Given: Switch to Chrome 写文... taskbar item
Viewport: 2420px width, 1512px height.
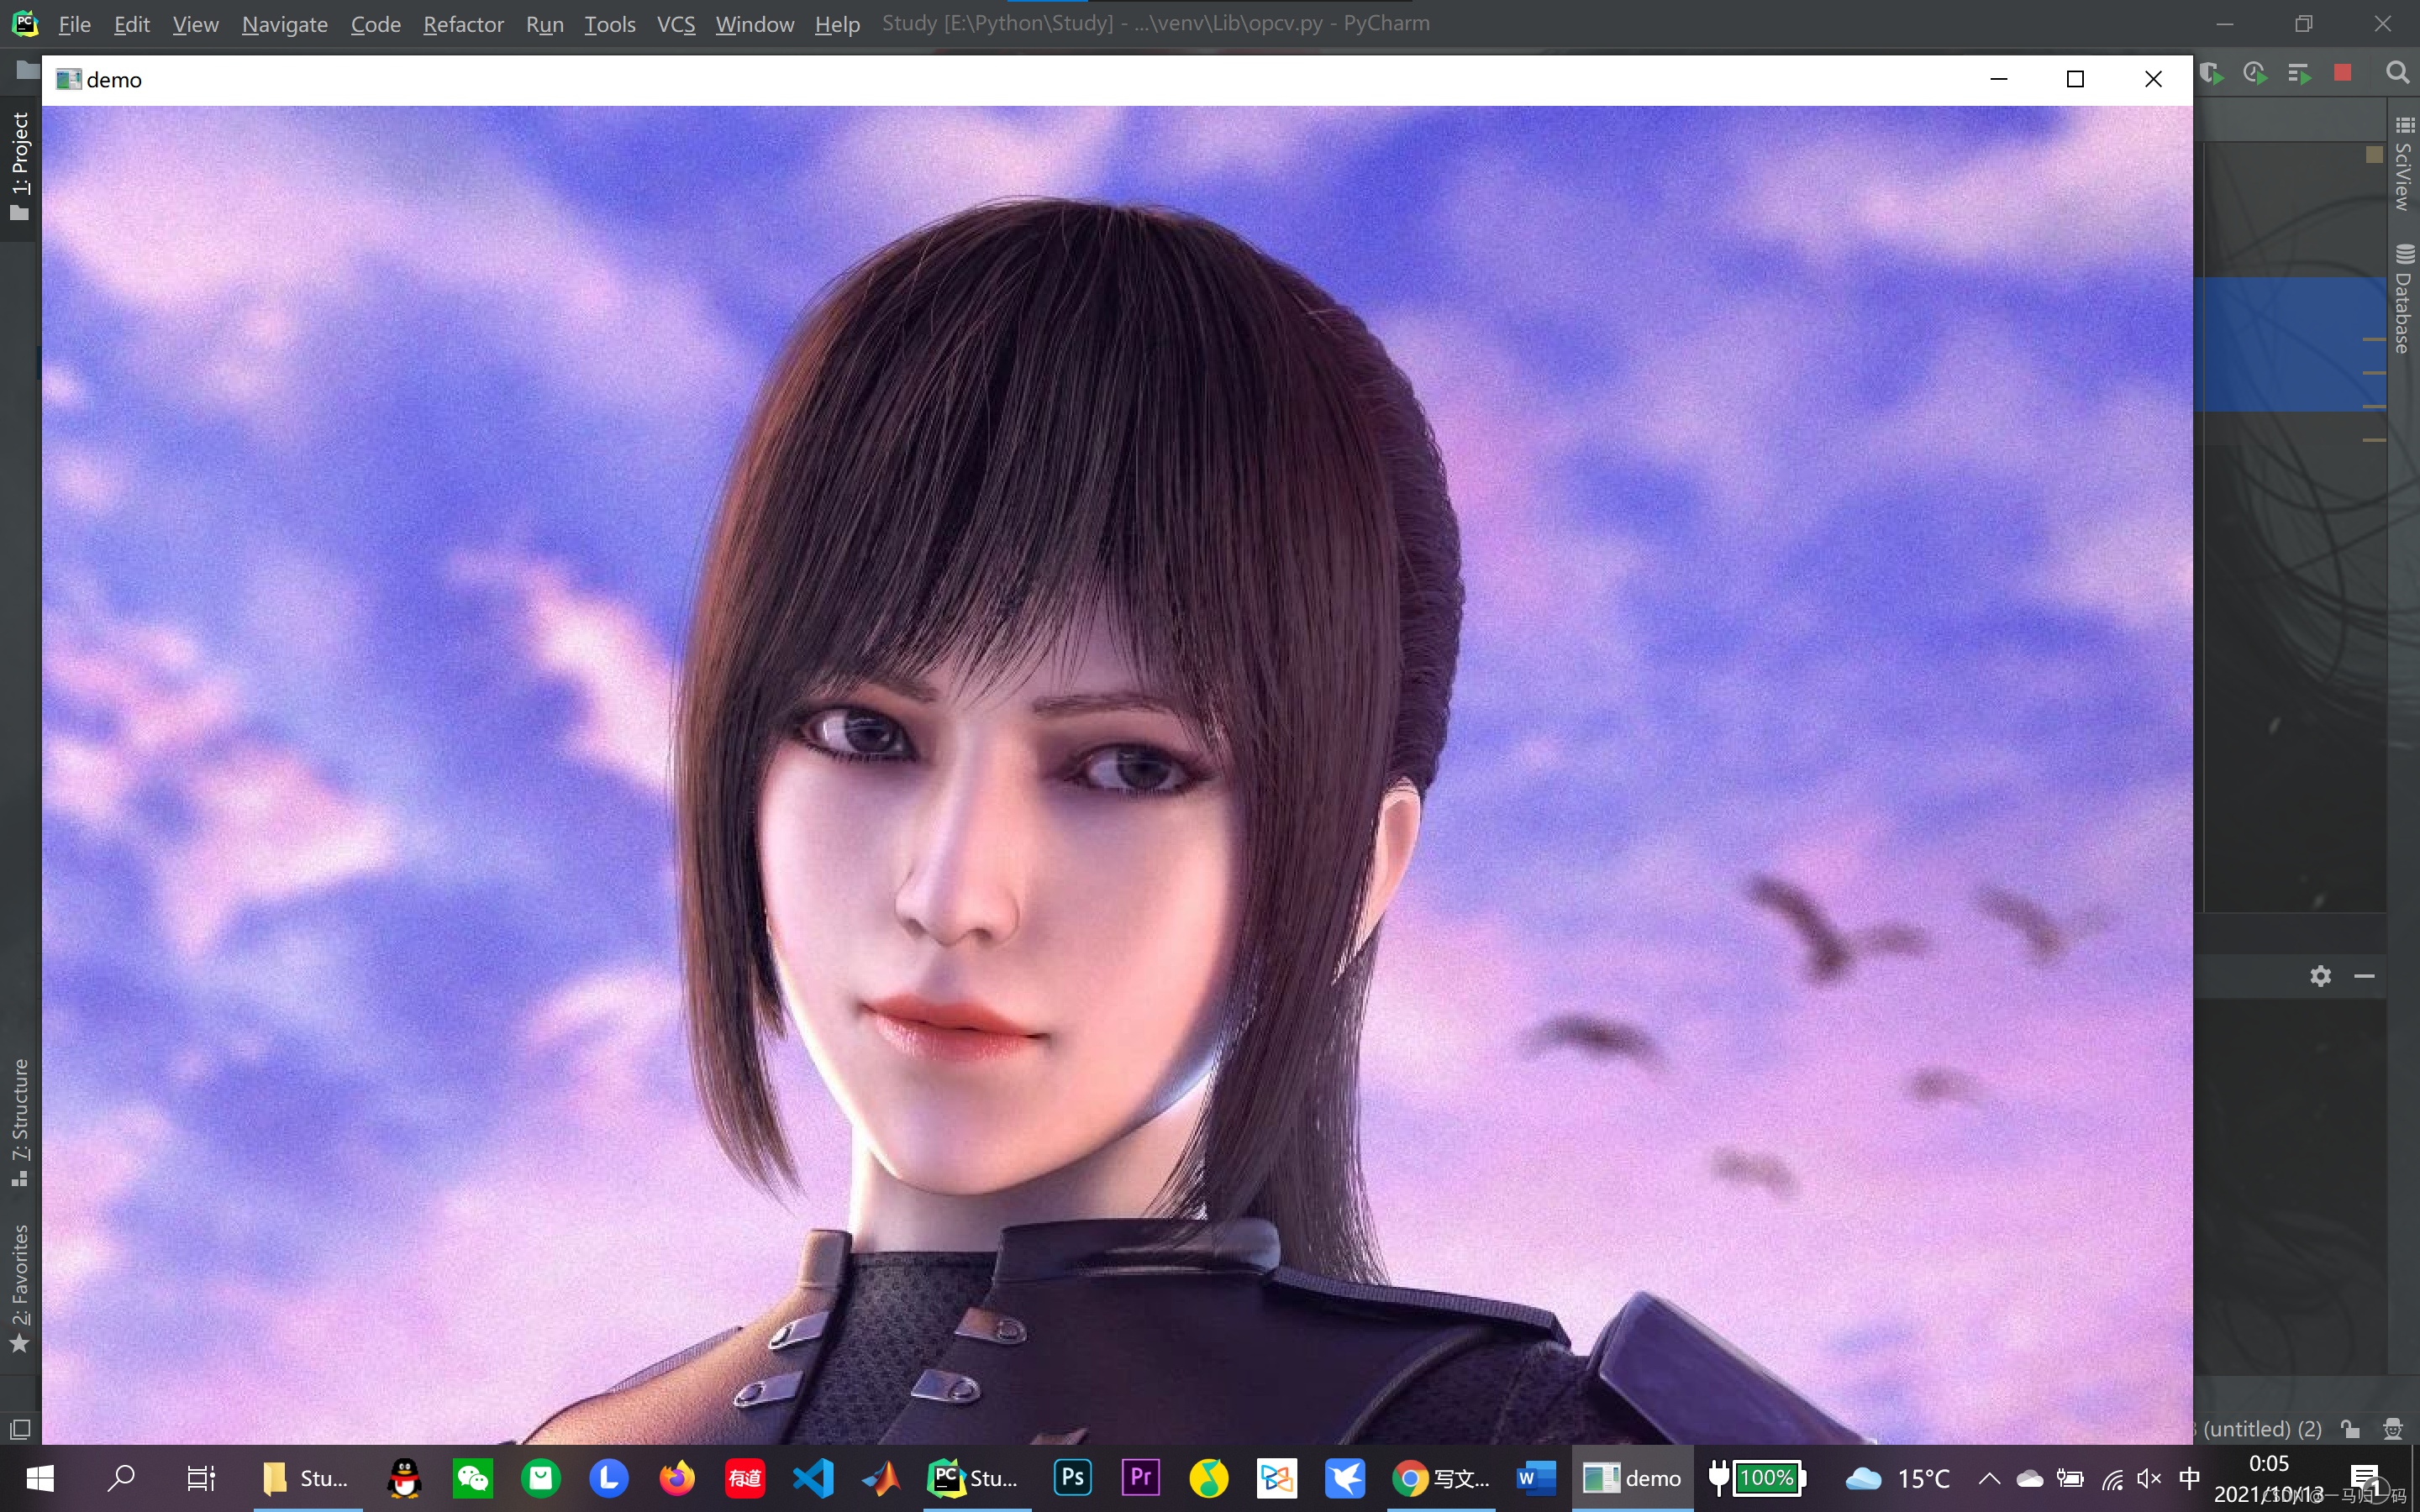Looking at the screenshot, I should coord(1441,1478).
